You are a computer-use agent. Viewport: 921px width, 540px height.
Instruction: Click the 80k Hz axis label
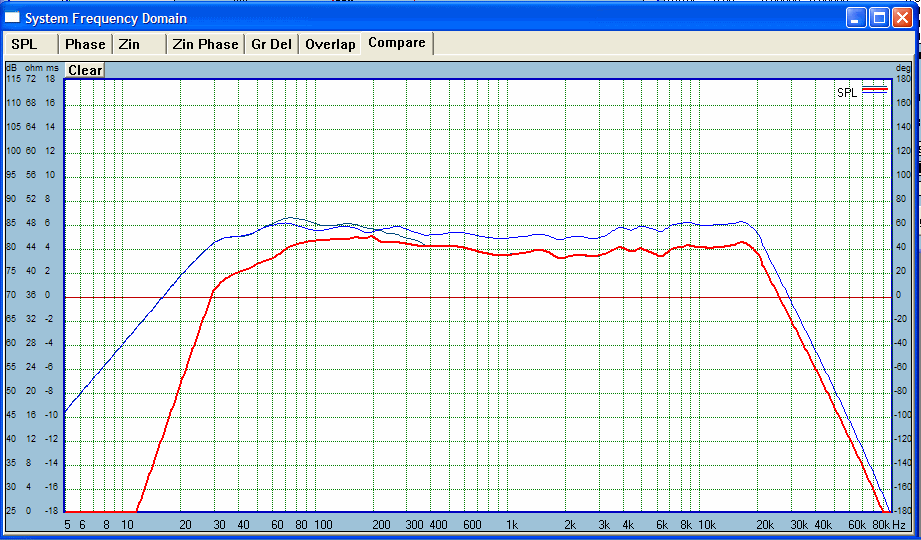889,525
